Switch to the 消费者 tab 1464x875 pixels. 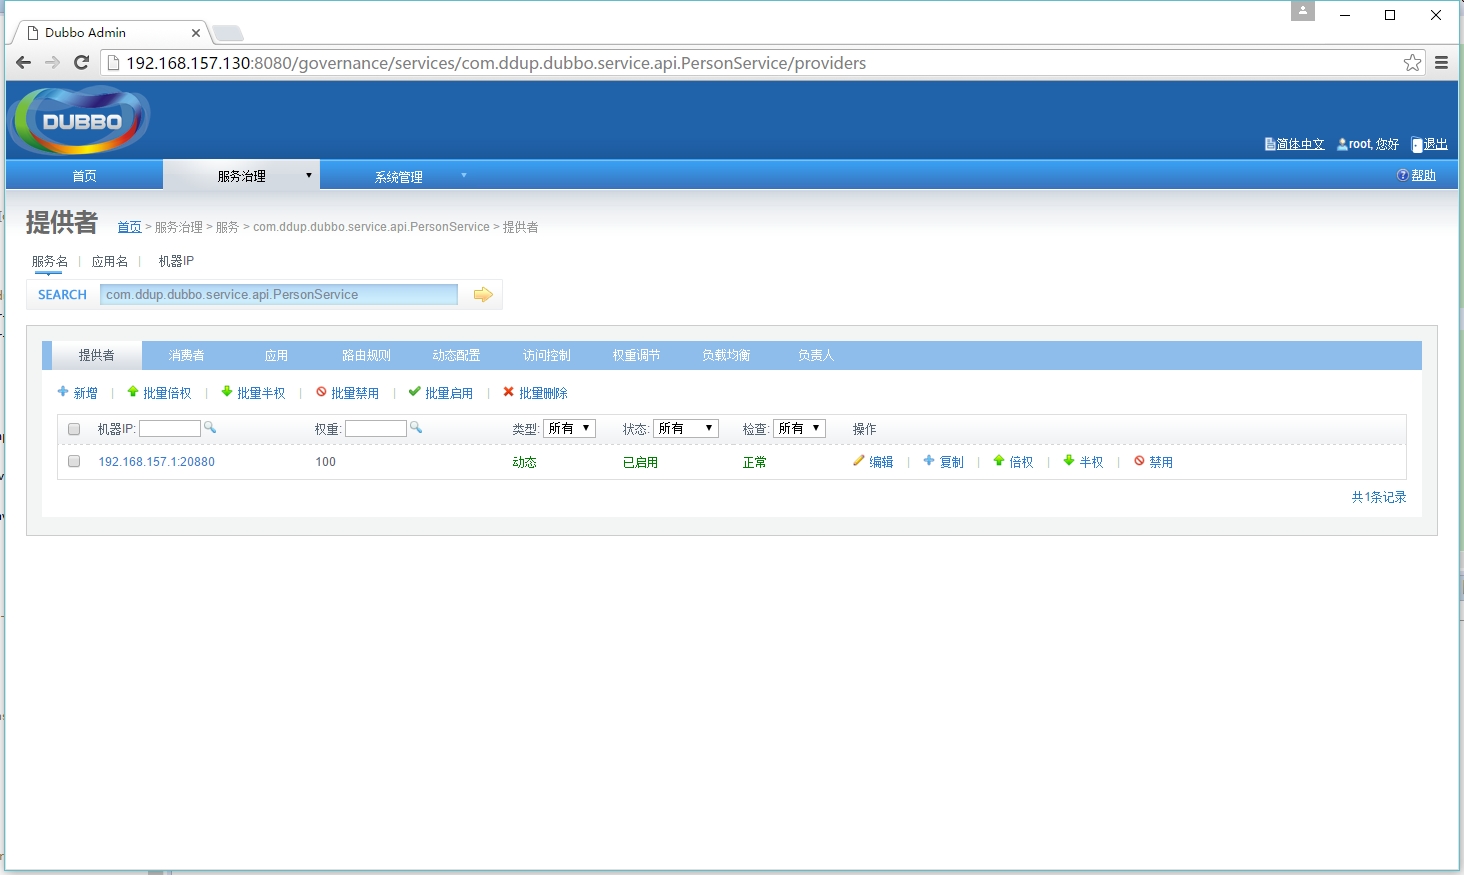186,356
